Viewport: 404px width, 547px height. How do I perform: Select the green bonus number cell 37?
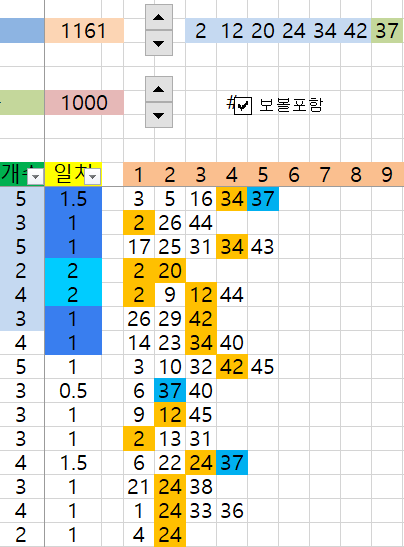click(387, 31)
